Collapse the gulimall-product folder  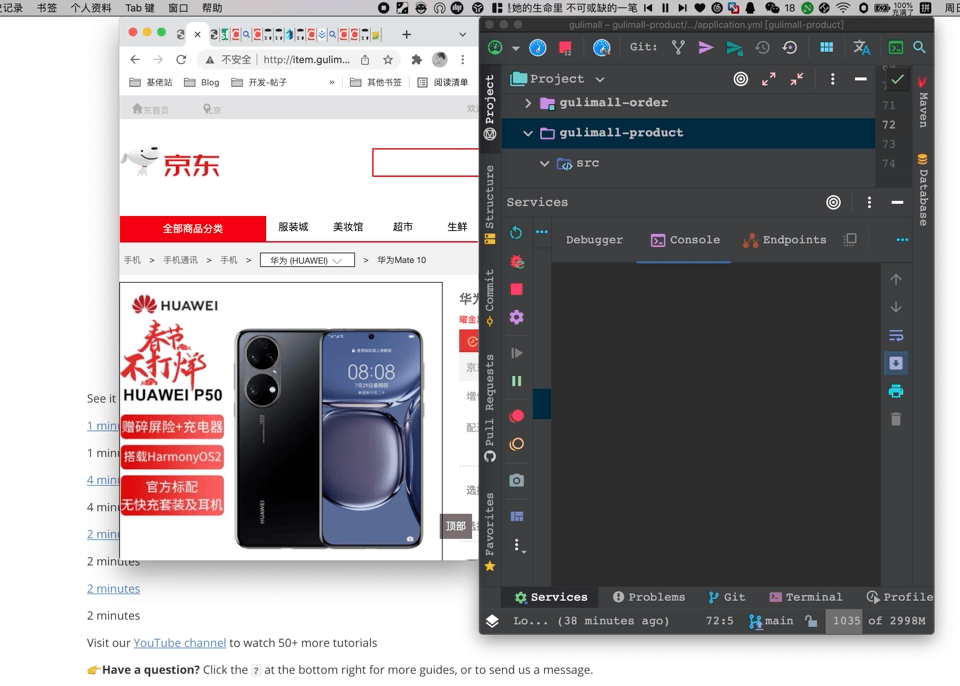[x=528, y=133]
